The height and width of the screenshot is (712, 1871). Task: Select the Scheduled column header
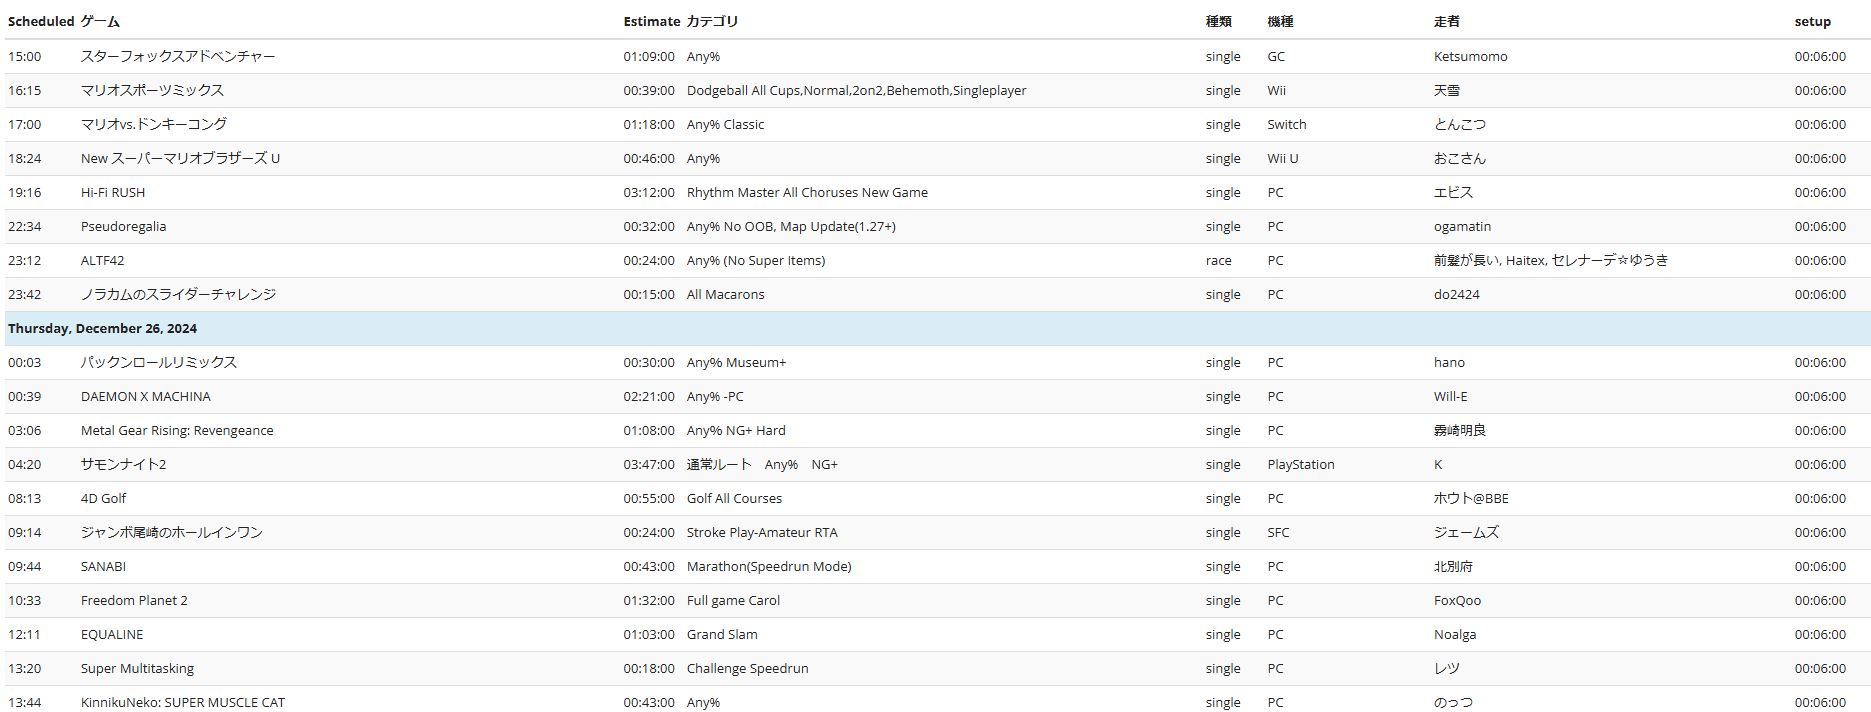pyautogui.click(x=41, y=21)
